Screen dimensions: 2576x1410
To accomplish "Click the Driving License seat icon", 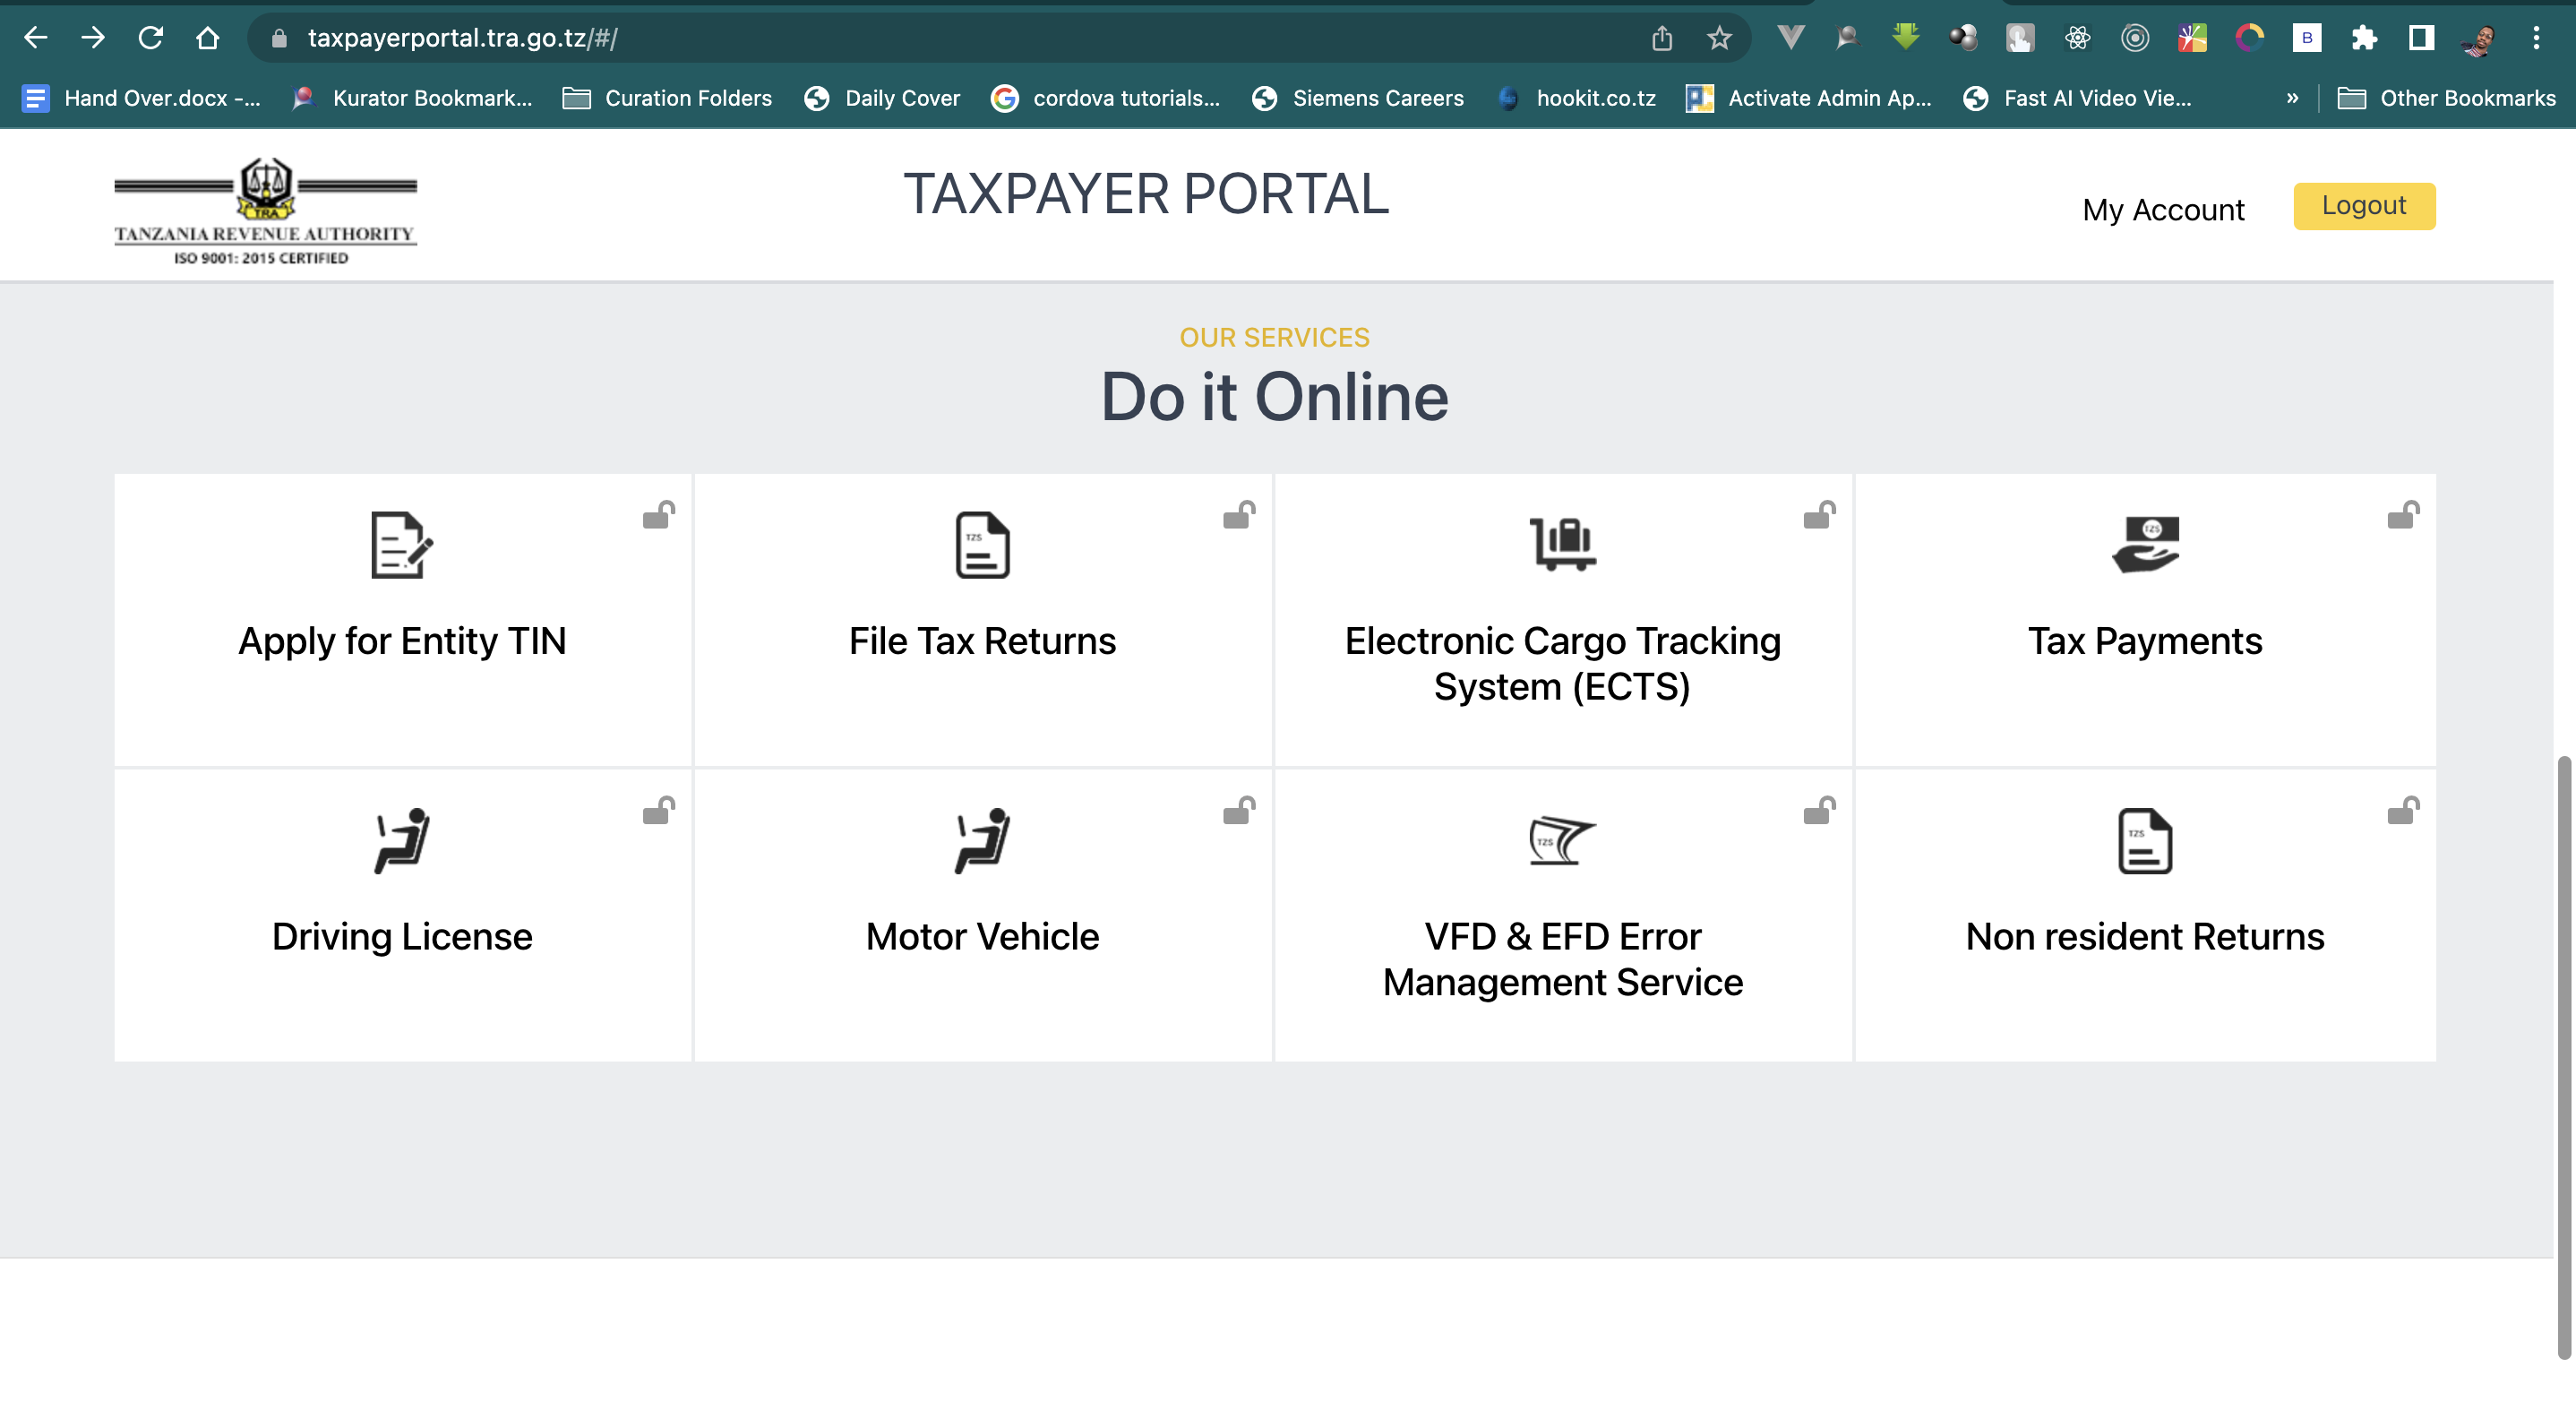I will coord(401,840).
